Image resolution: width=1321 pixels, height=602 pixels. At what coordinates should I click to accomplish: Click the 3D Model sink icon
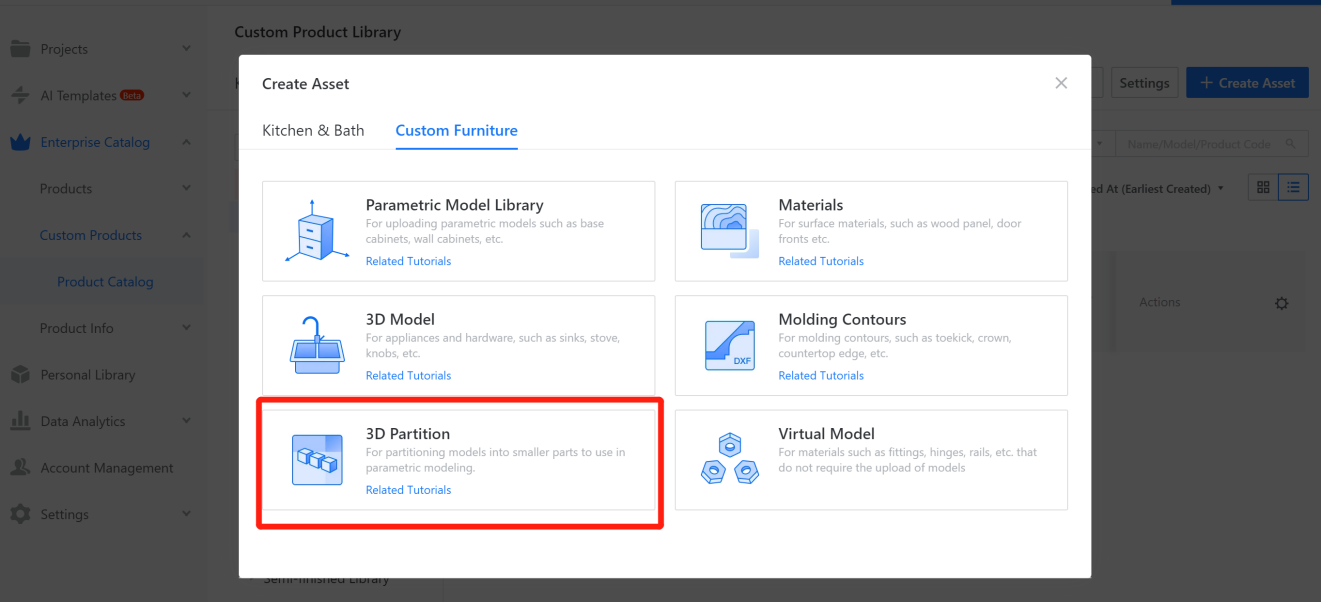[x=315, y=345]
